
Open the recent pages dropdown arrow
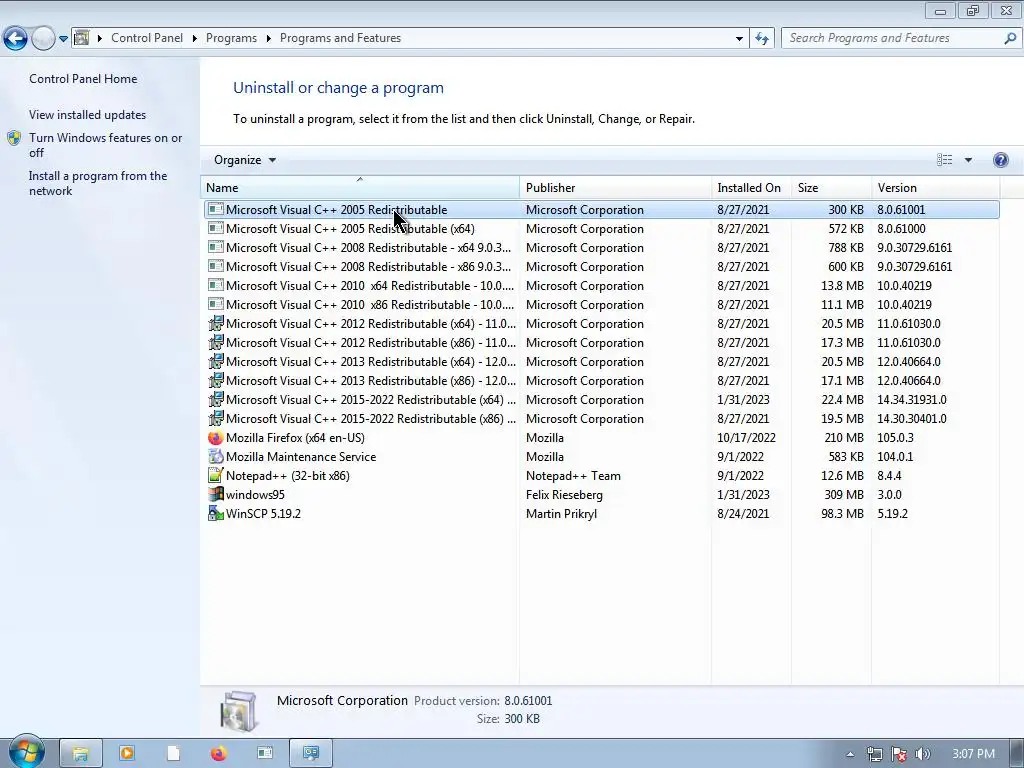[63, 39]
